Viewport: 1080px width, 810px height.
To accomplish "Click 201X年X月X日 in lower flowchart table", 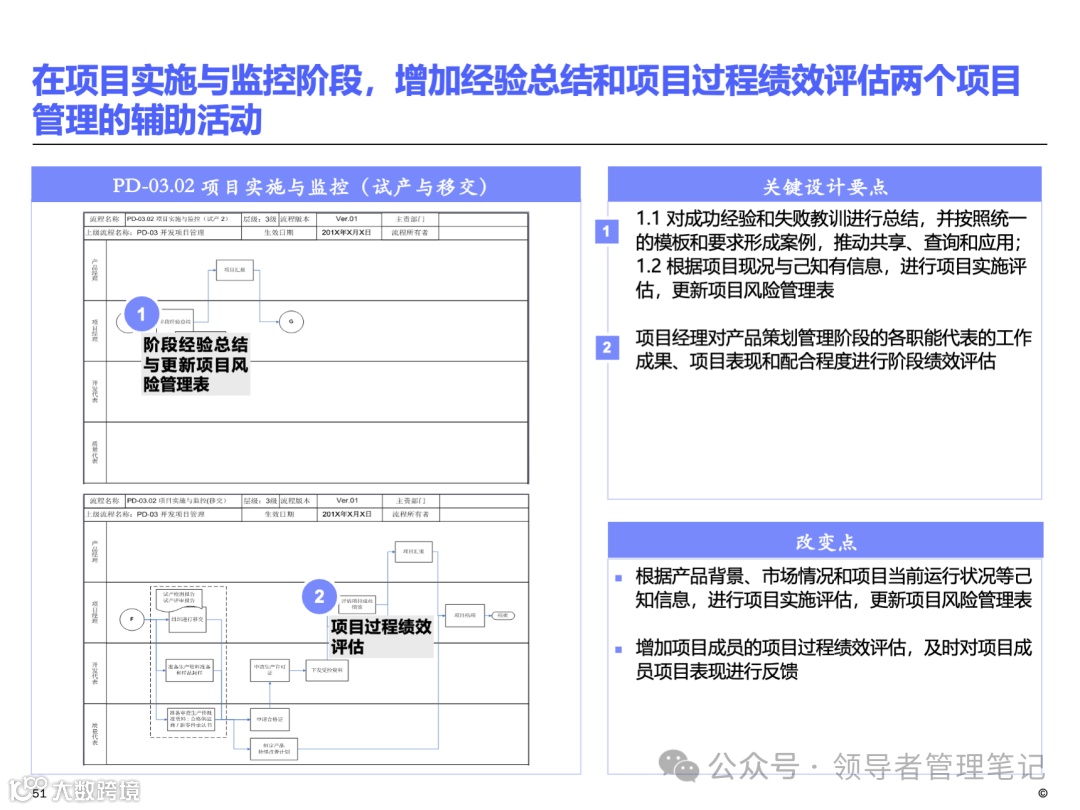I will [x=347, y=515].
